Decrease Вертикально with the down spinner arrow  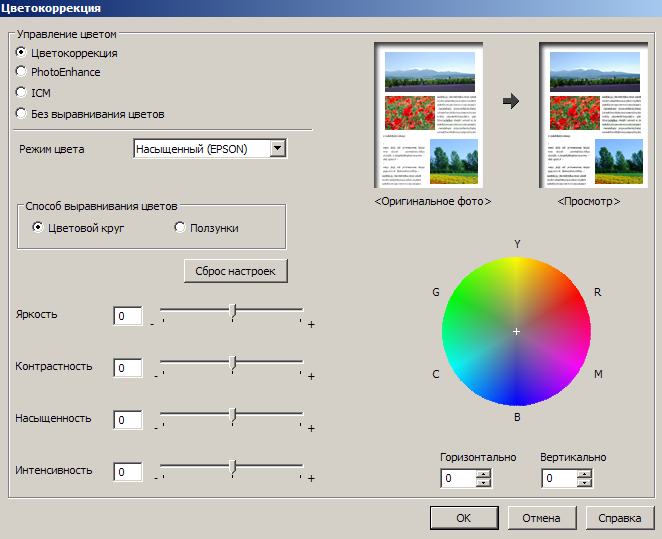pos(585,483)
